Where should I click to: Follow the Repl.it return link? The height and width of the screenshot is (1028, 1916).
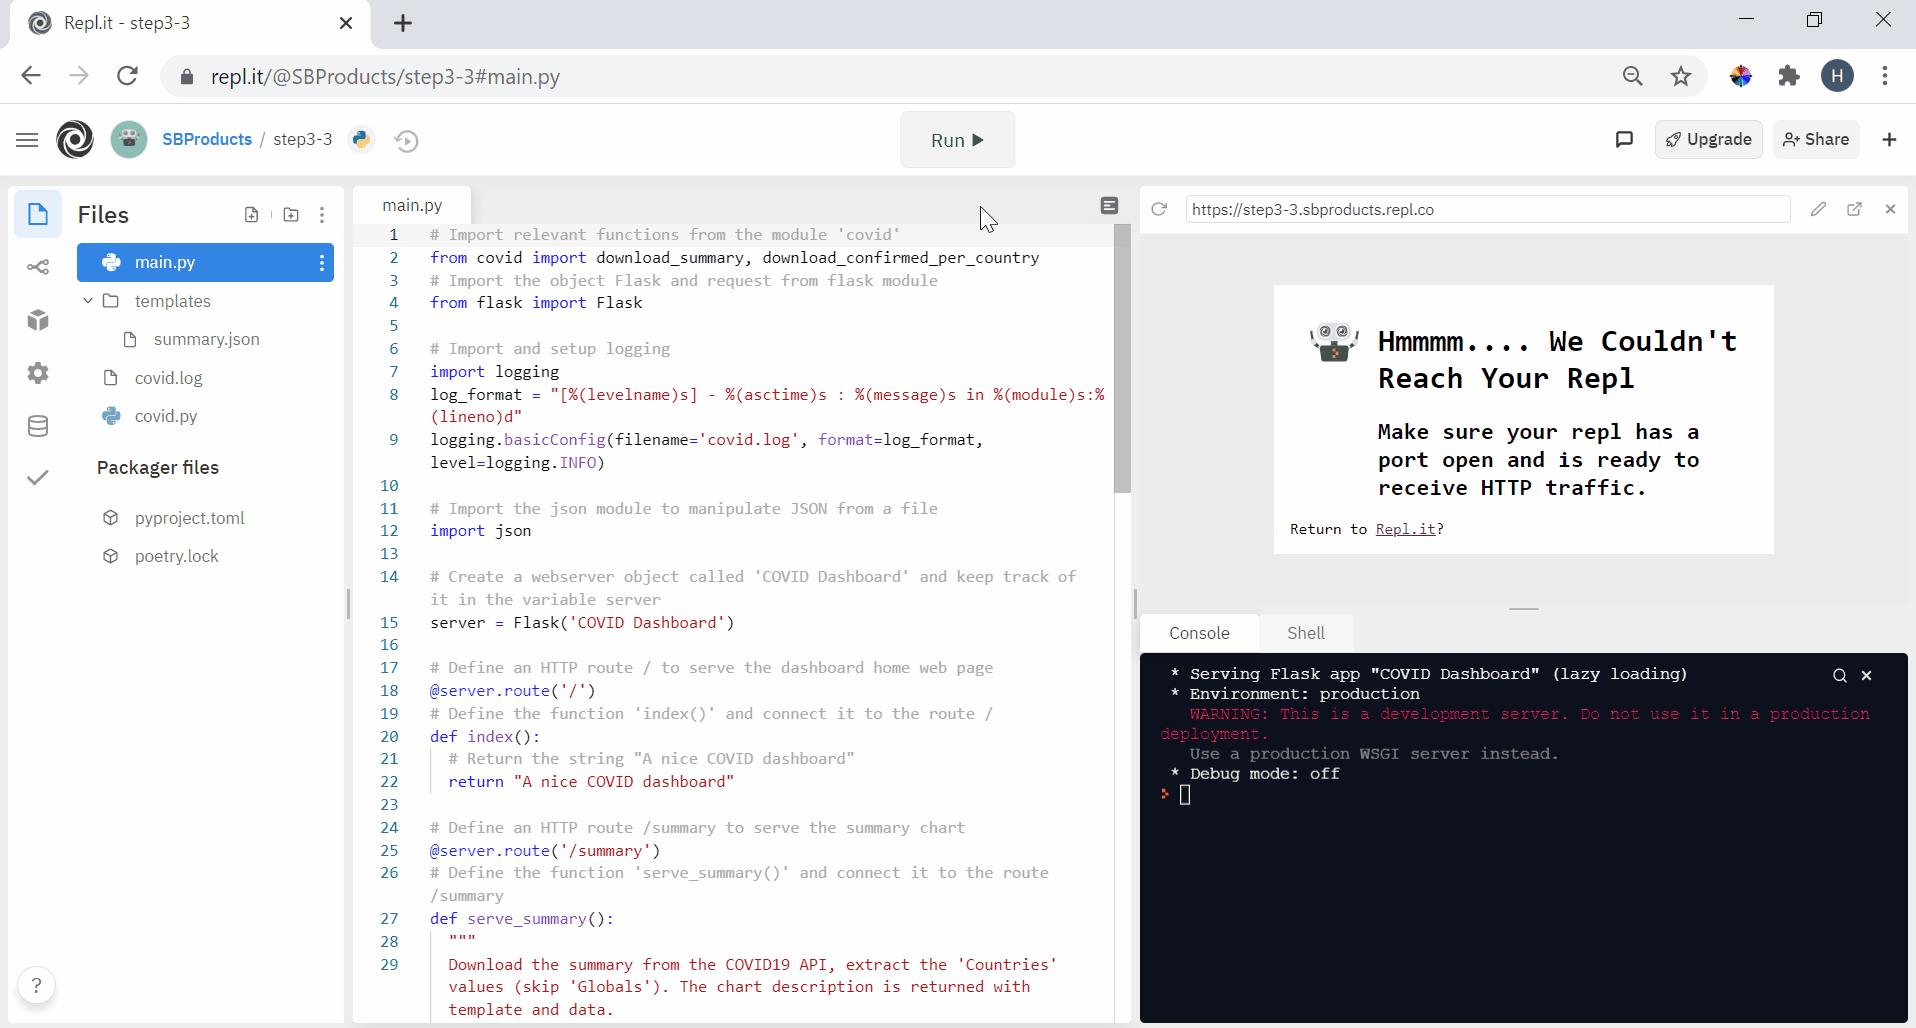[x=1405, y=529]
